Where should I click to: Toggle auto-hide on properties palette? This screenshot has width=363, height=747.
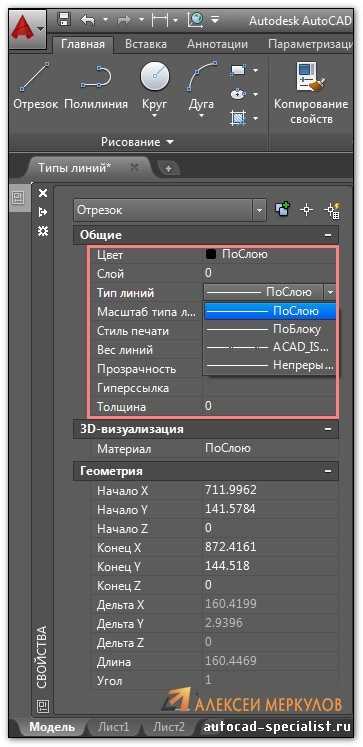coord(43,212)
